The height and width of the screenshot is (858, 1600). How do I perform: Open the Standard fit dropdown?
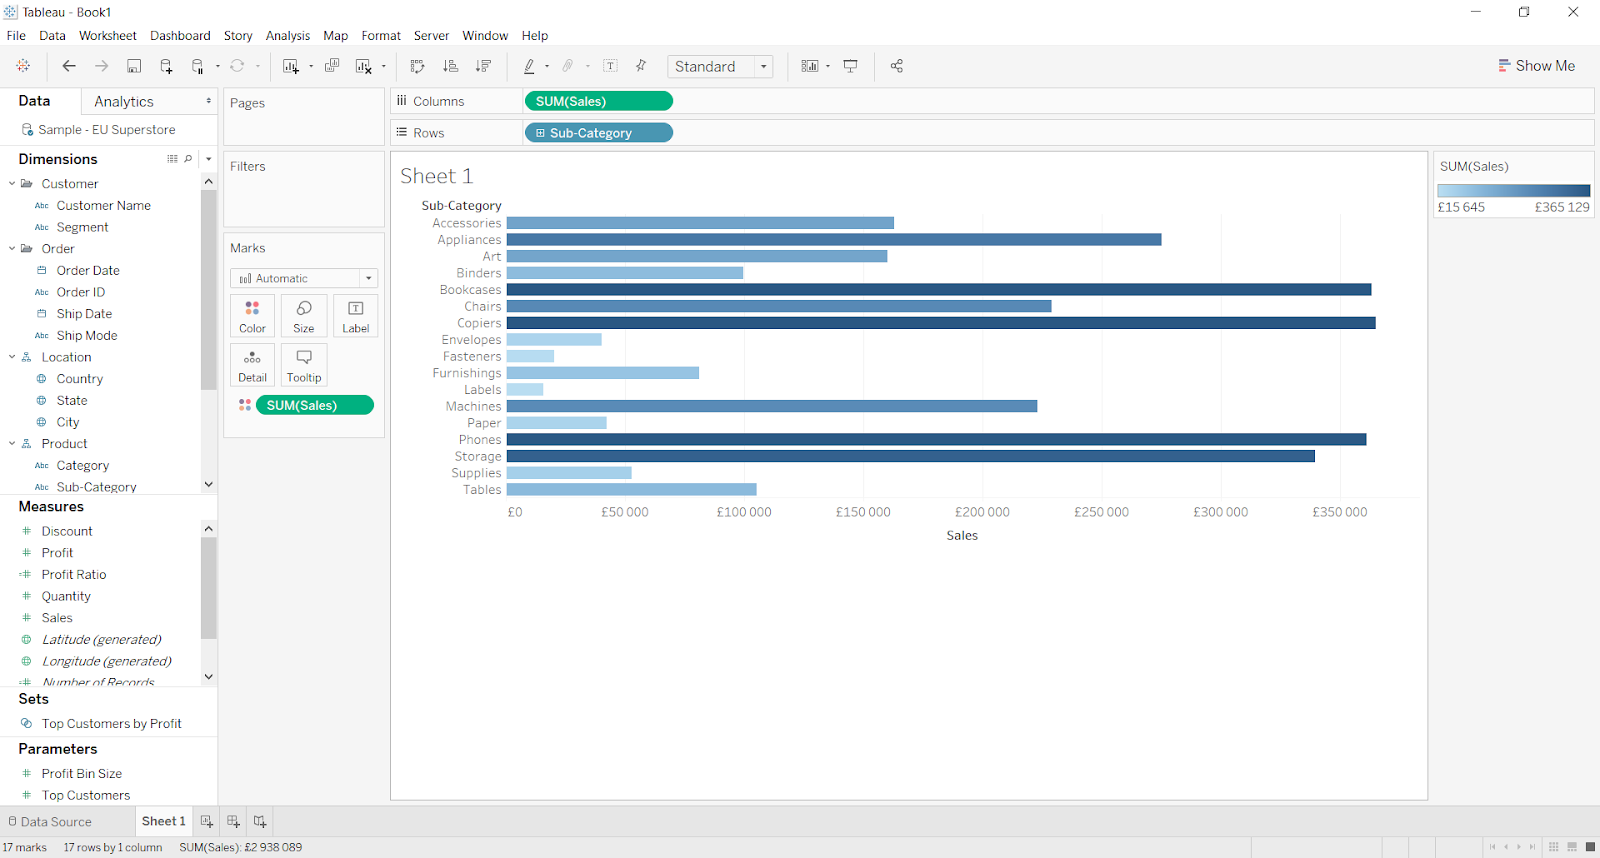tap(720, 66)
